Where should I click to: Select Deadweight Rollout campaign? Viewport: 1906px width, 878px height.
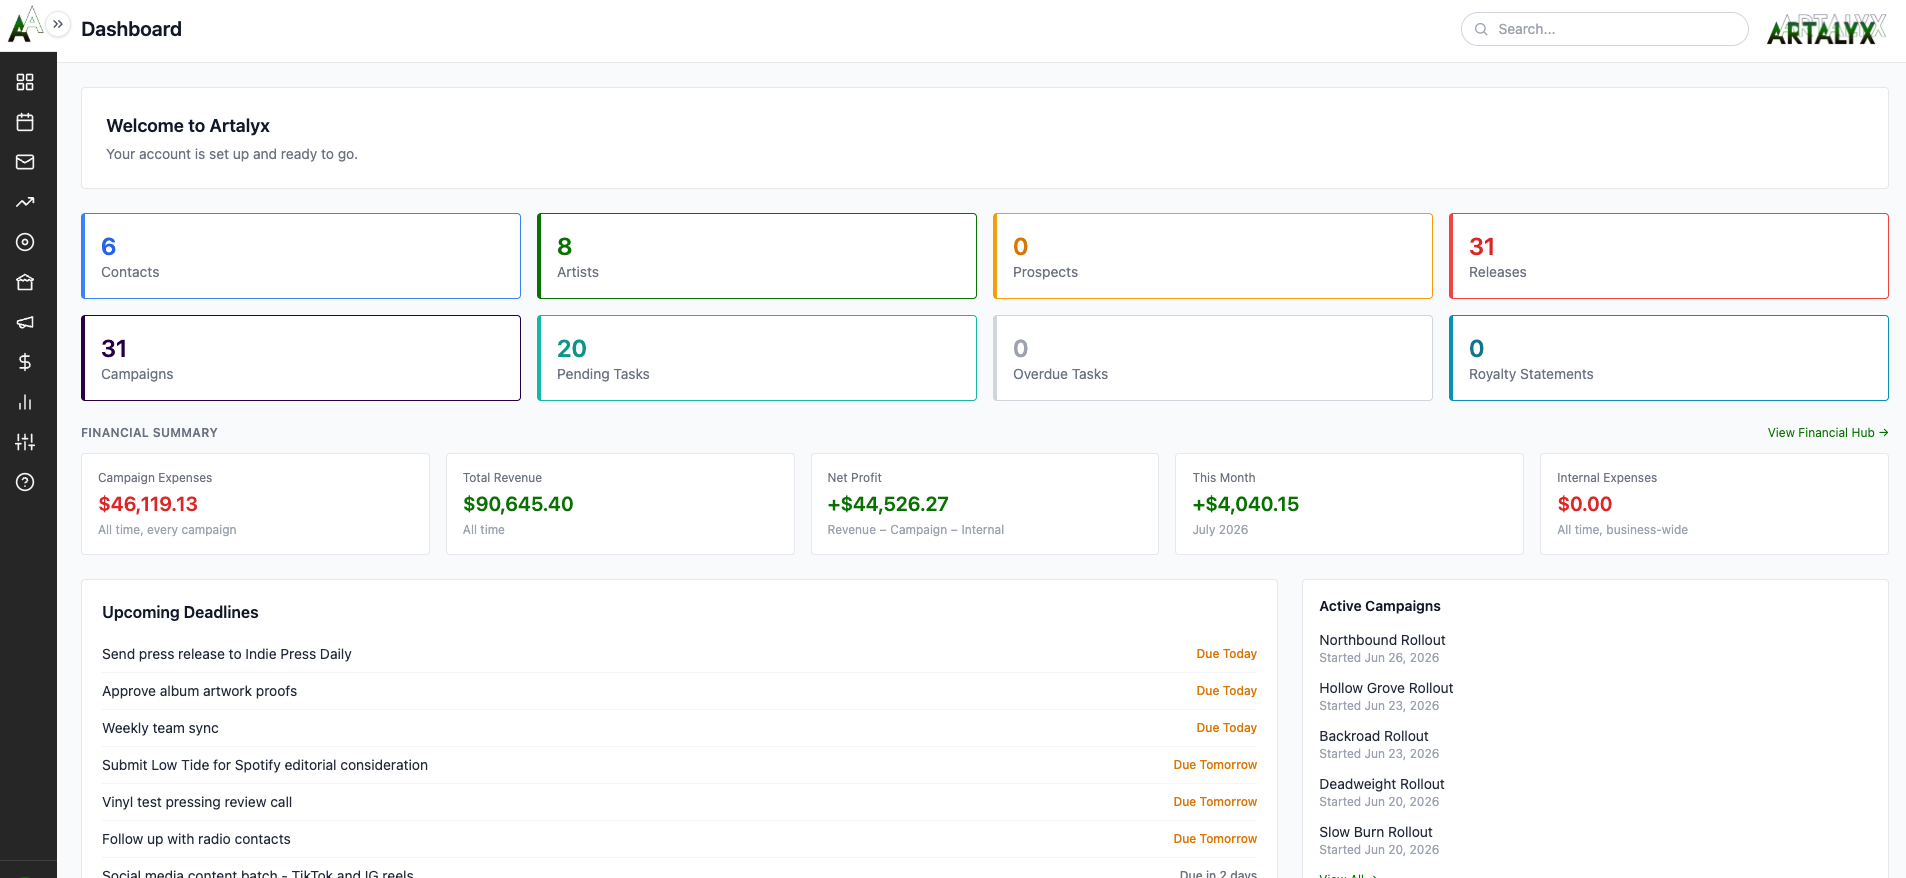(x=1381, y=784)
